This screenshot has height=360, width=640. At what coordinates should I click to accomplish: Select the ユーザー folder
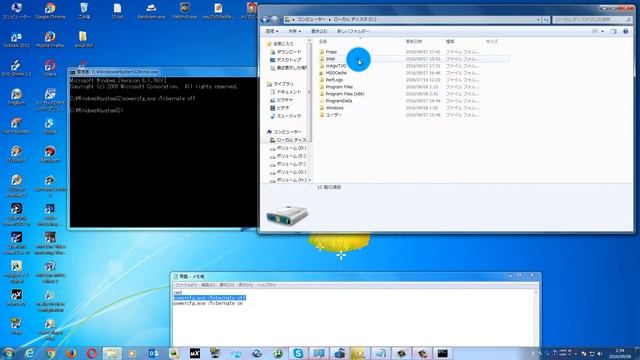pos(333,115)
